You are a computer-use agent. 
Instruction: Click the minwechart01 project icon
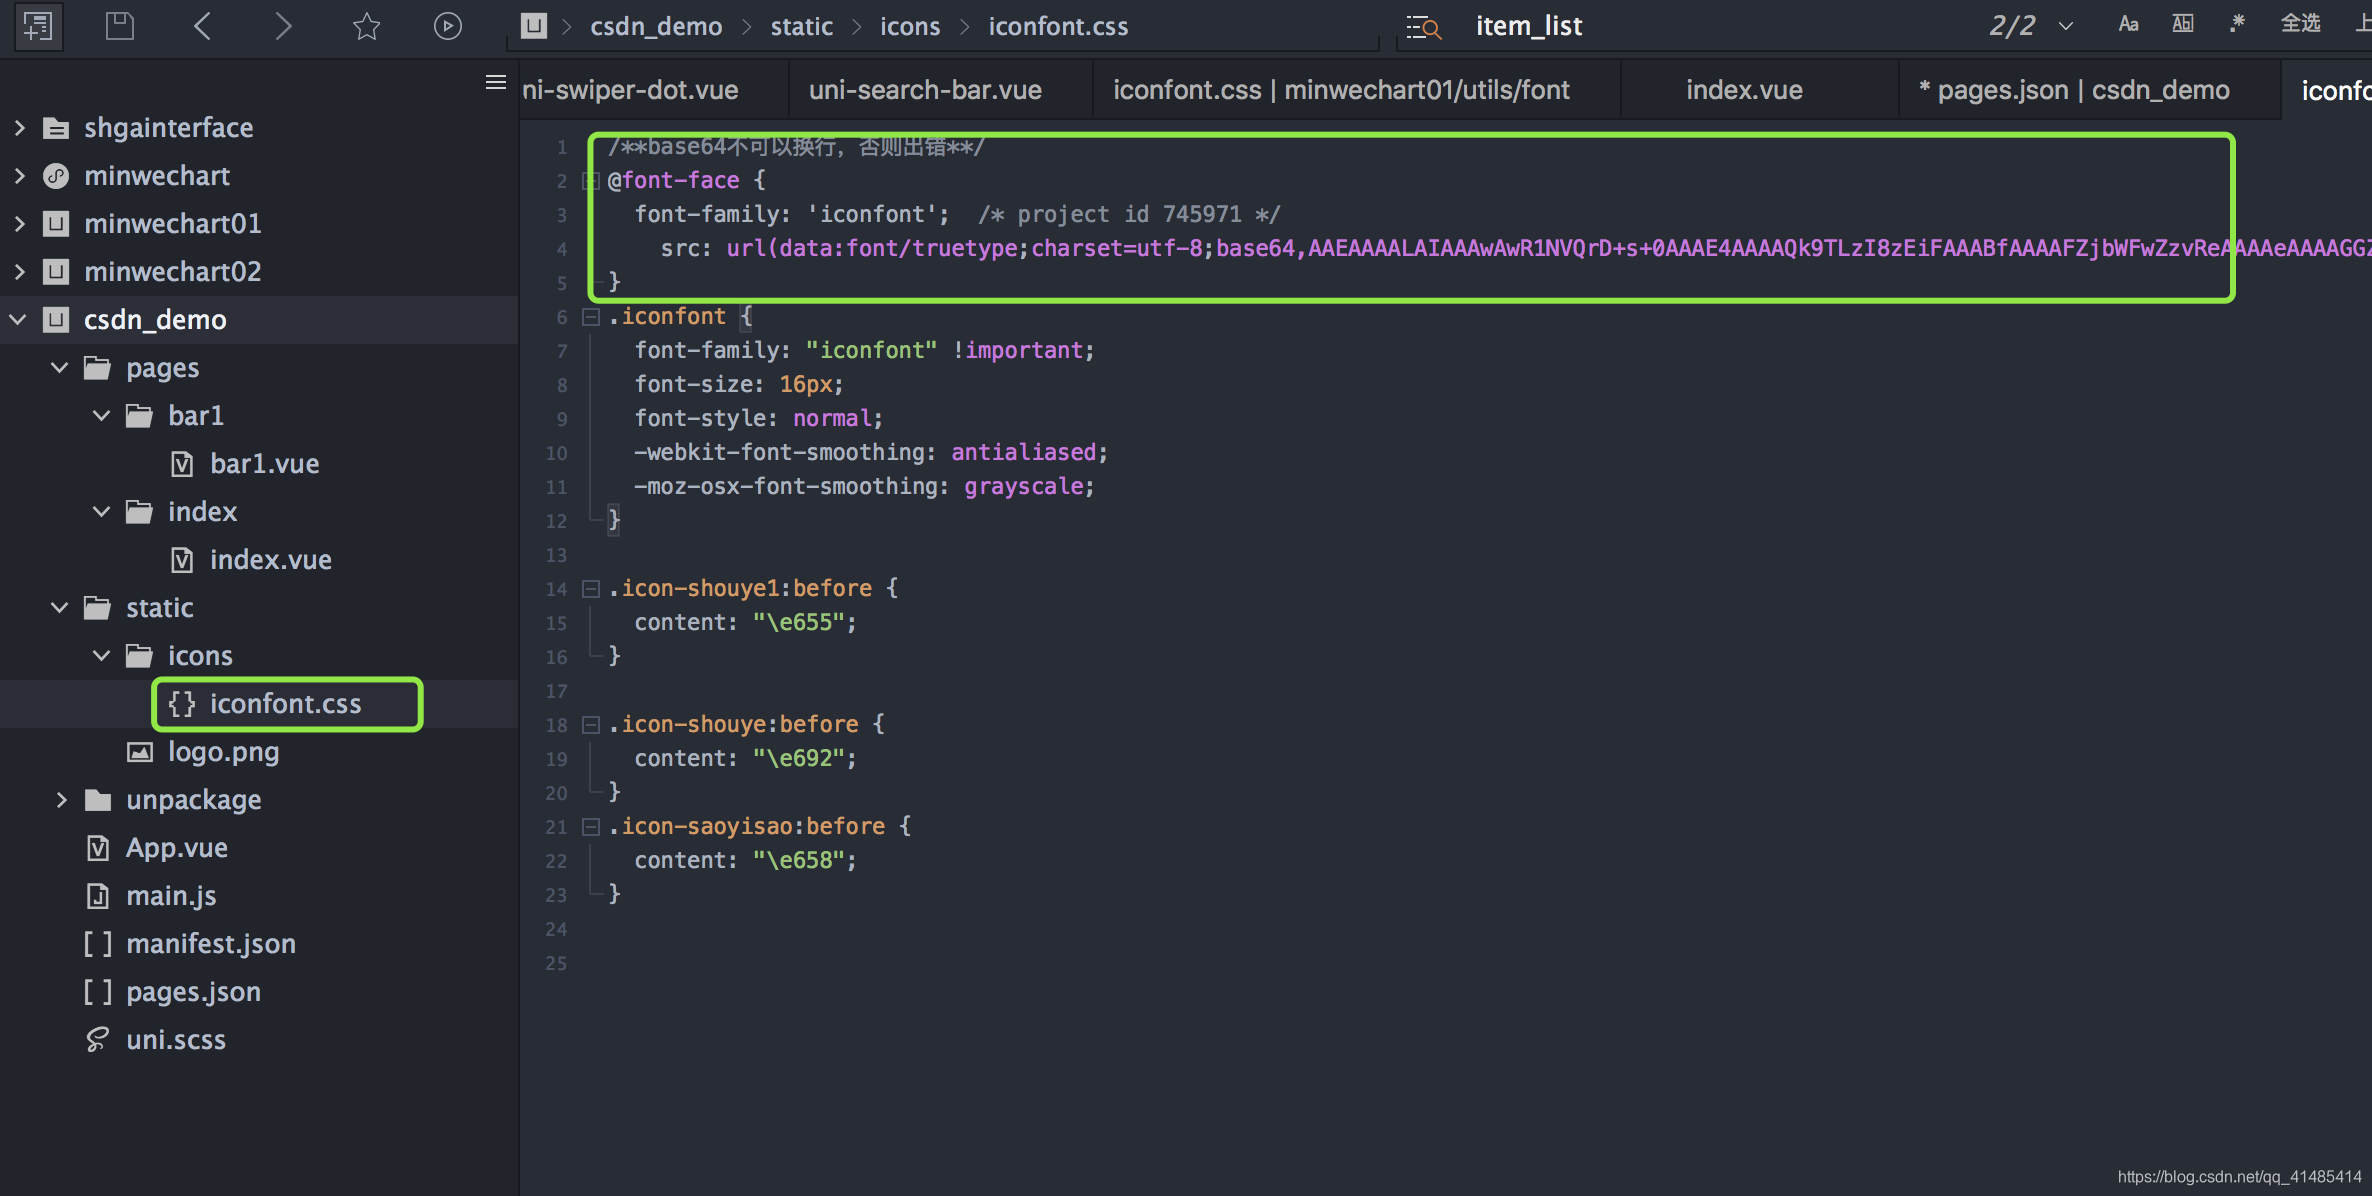pyautogui.click(x=56, y=224)
